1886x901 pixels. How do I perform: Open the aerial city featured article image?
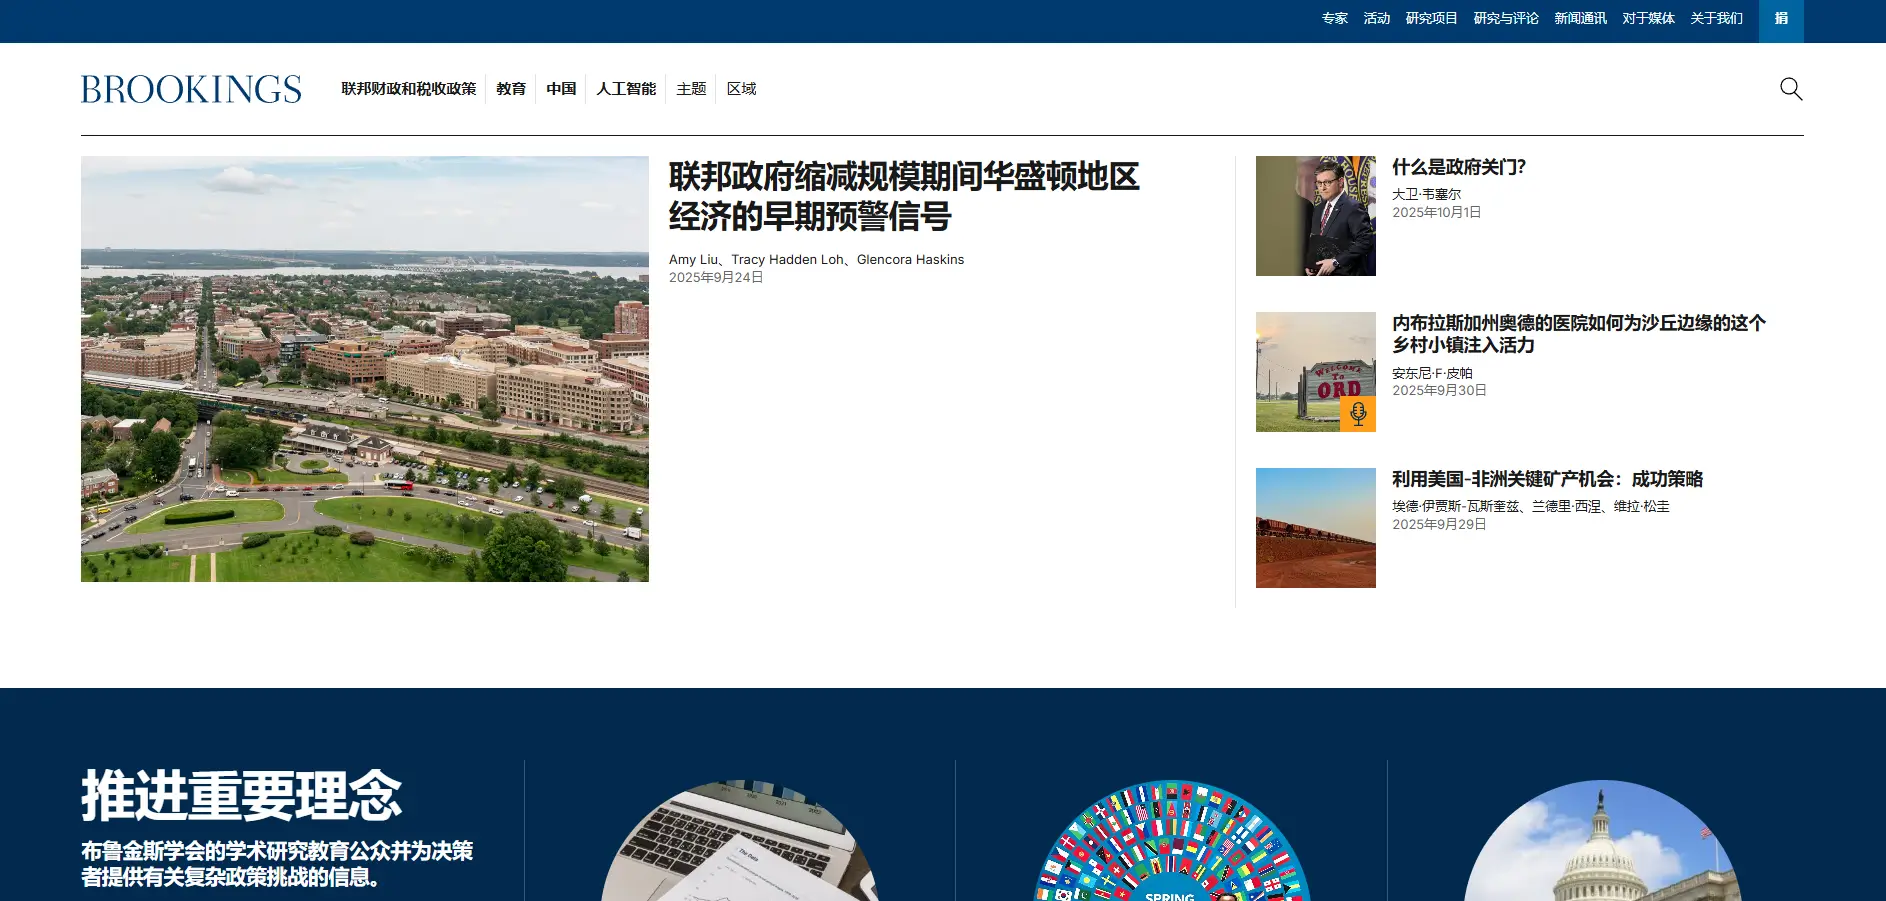pos(364,368)
